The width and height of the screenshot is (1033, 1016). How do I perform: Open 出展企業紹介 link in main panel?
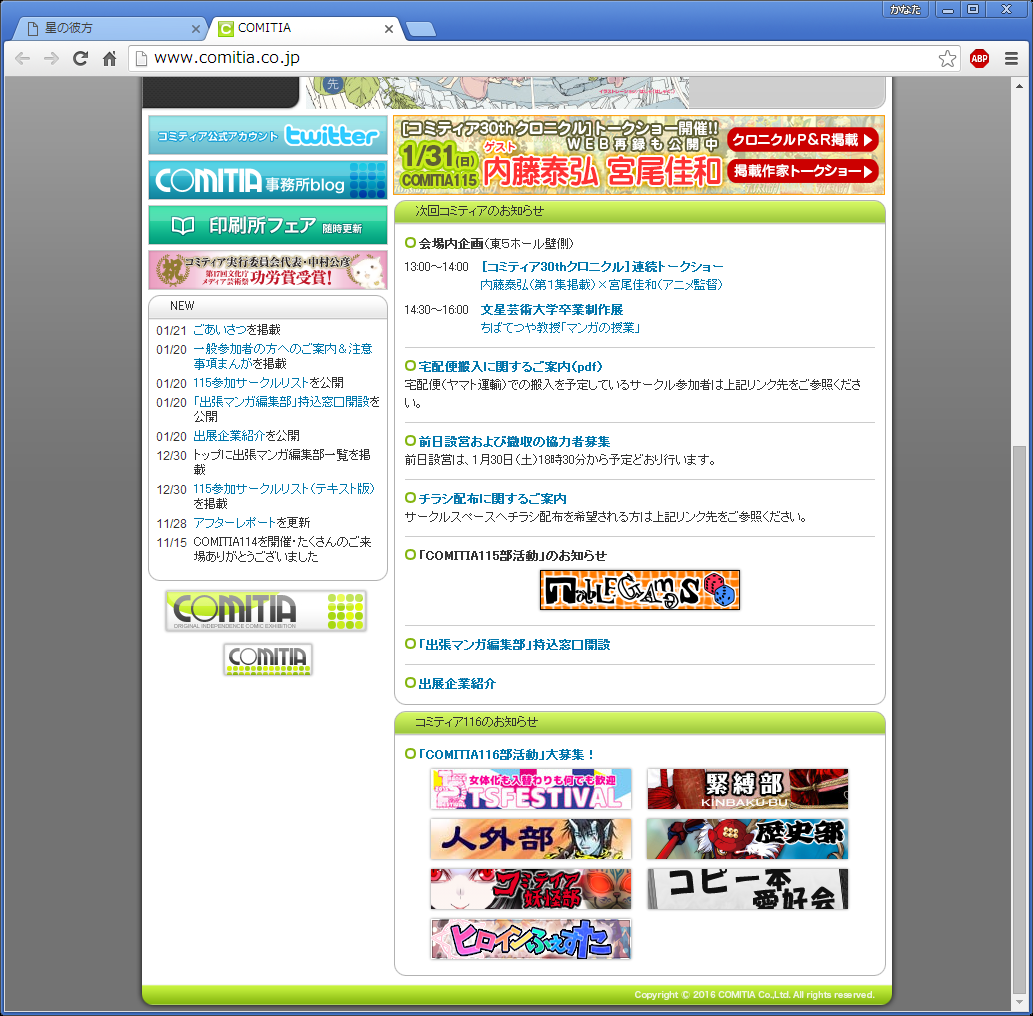(457, 684)
